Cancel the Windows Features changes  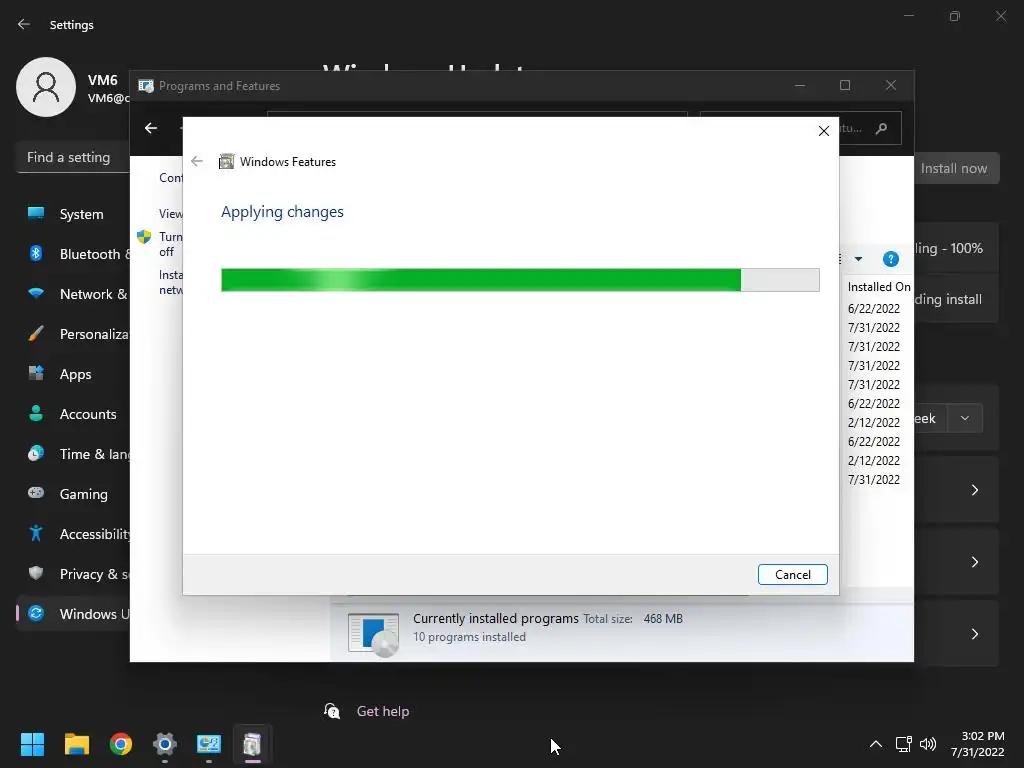pyautogui.click(x=792, y=575)
